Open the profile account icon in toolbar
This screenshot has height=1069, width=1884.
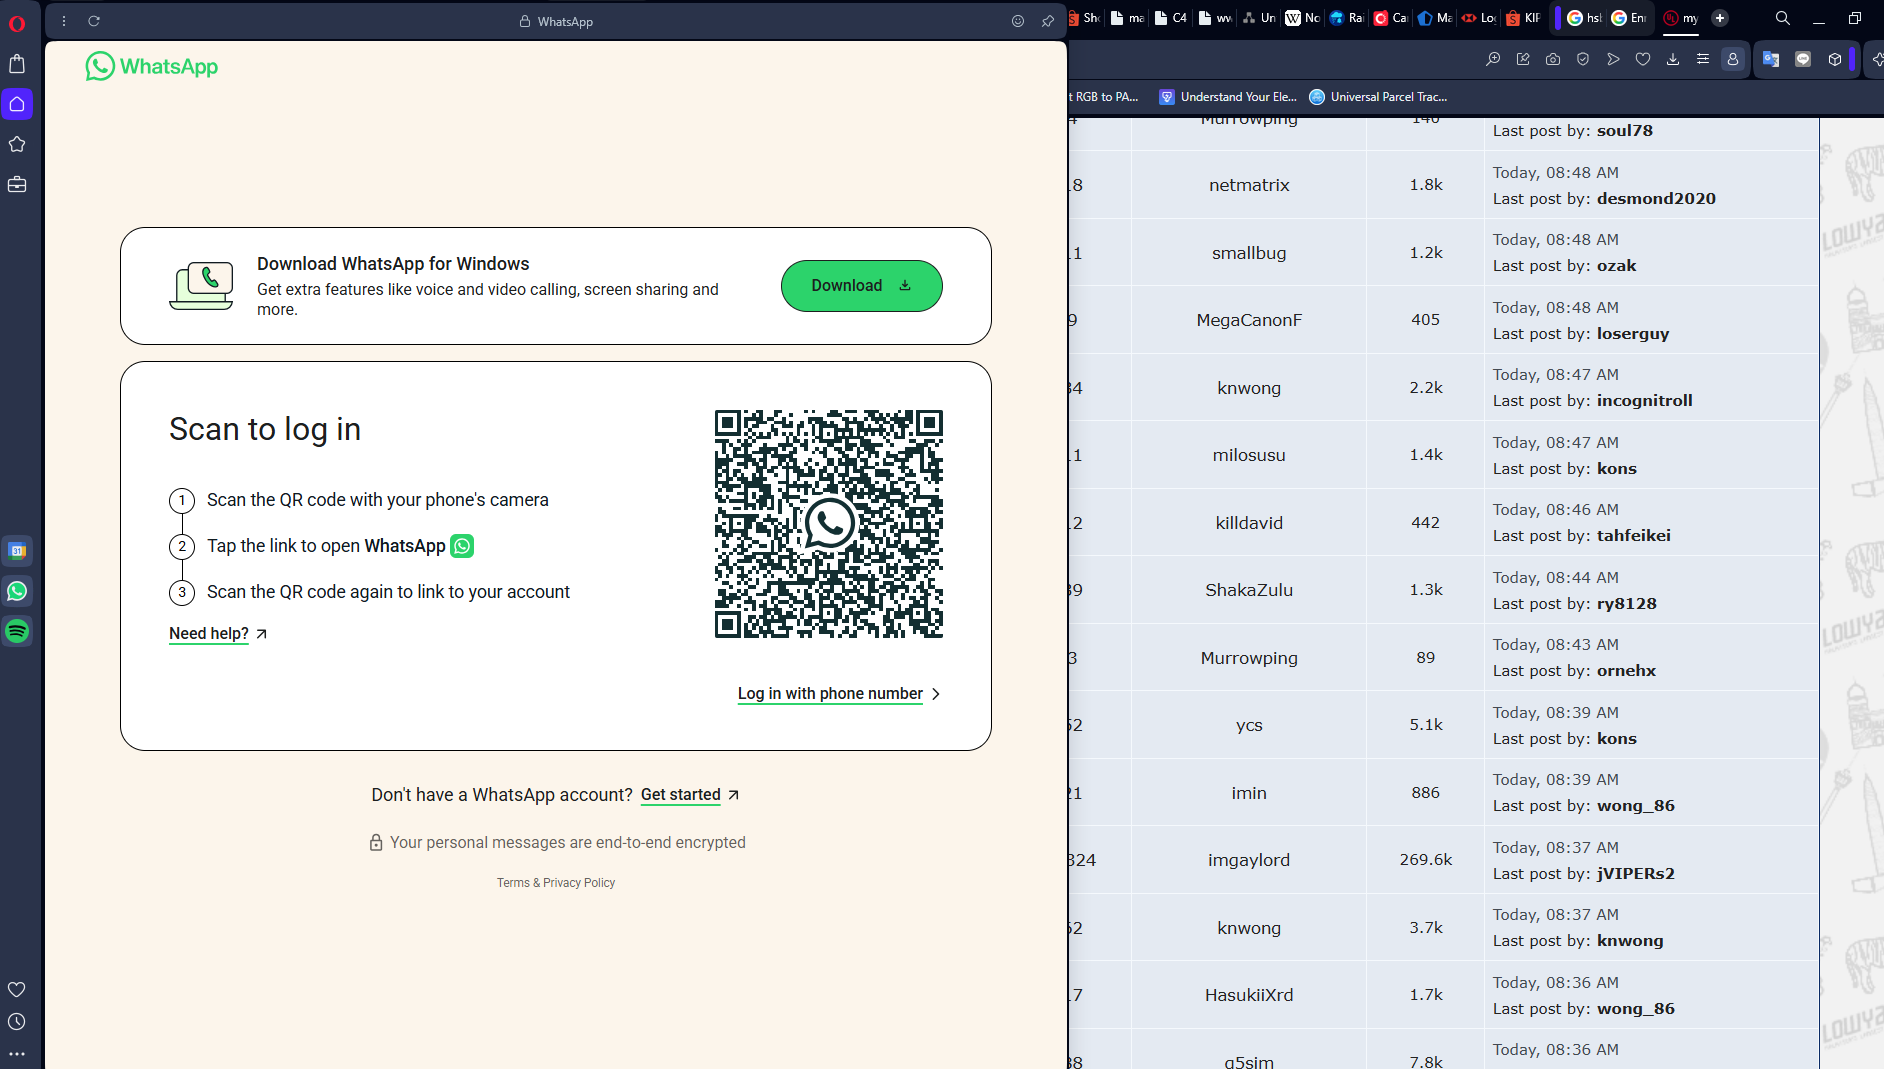click(x=1733, y=59)
